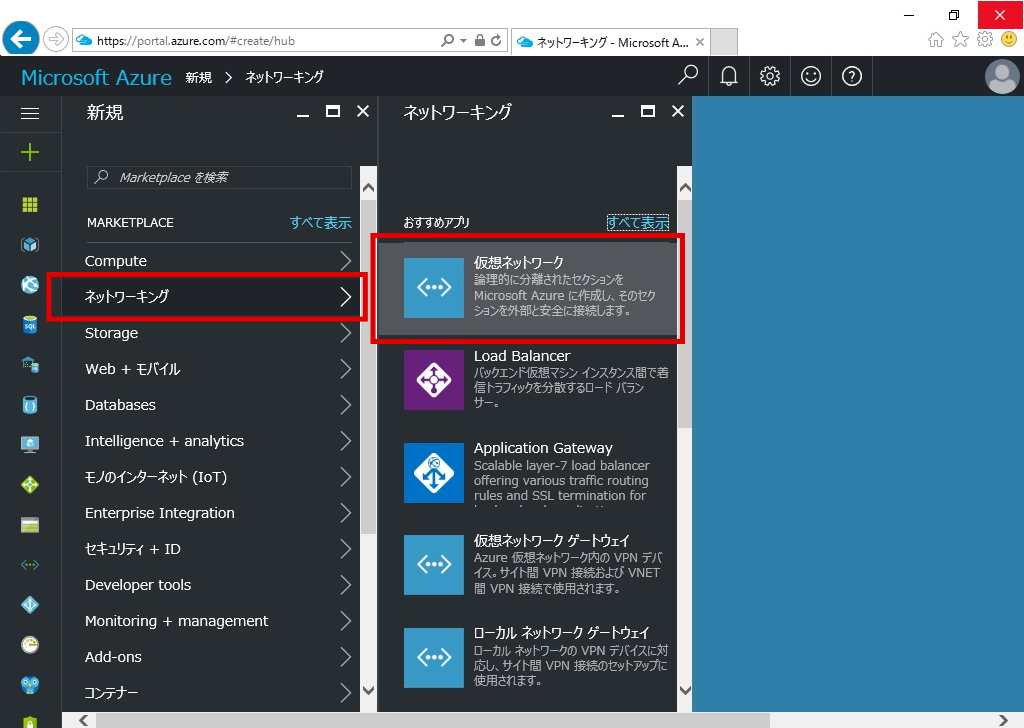Image resolution: width=1024 pixels, height=728 pixels.
Task: Expand セキュリティ + ID category
Action: pos(218,549)
